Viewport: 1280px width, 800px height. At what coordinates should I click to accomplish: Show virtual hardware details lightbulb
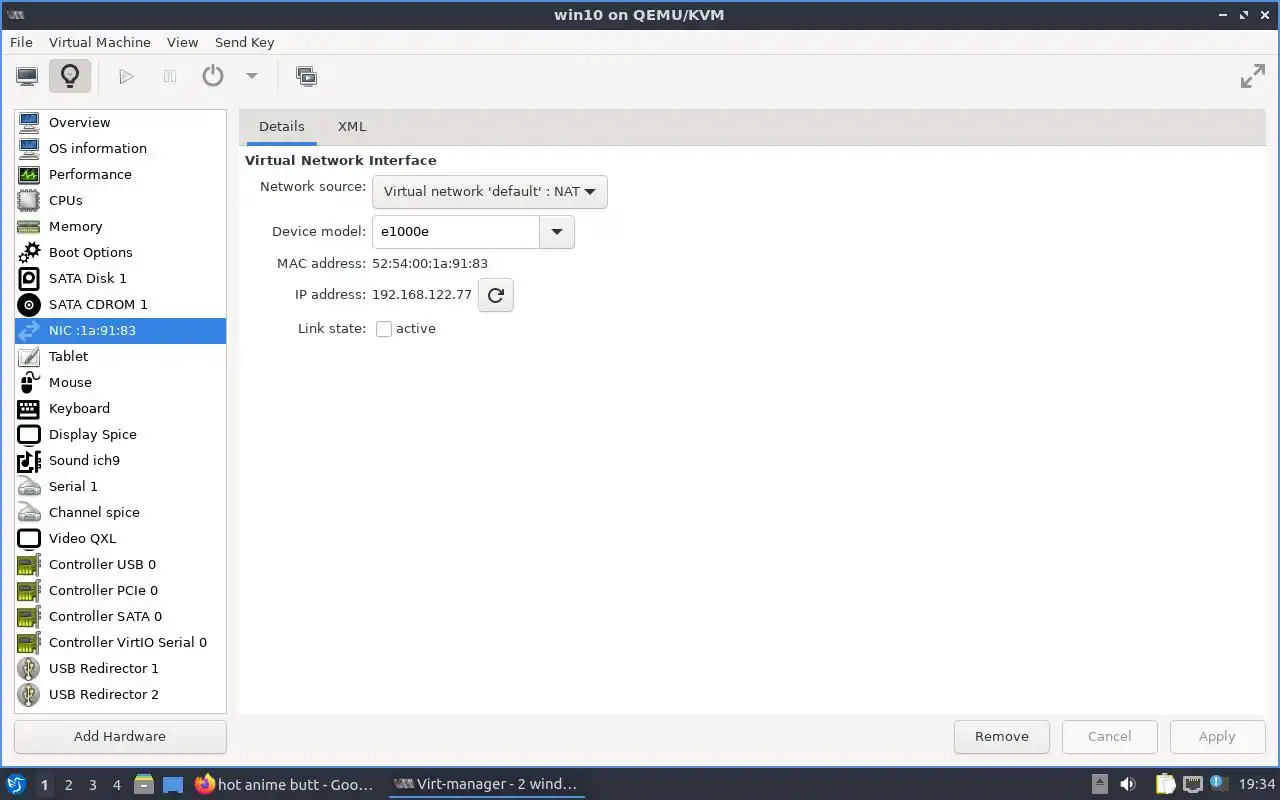[x=69, y=76]
